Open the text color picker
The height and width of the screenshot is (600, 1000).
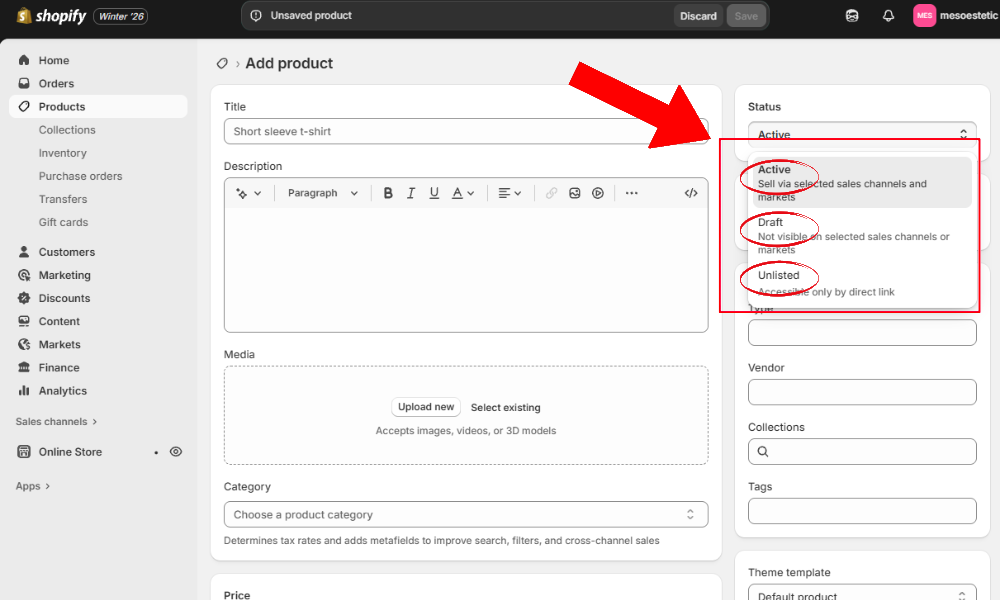(456, 193)
